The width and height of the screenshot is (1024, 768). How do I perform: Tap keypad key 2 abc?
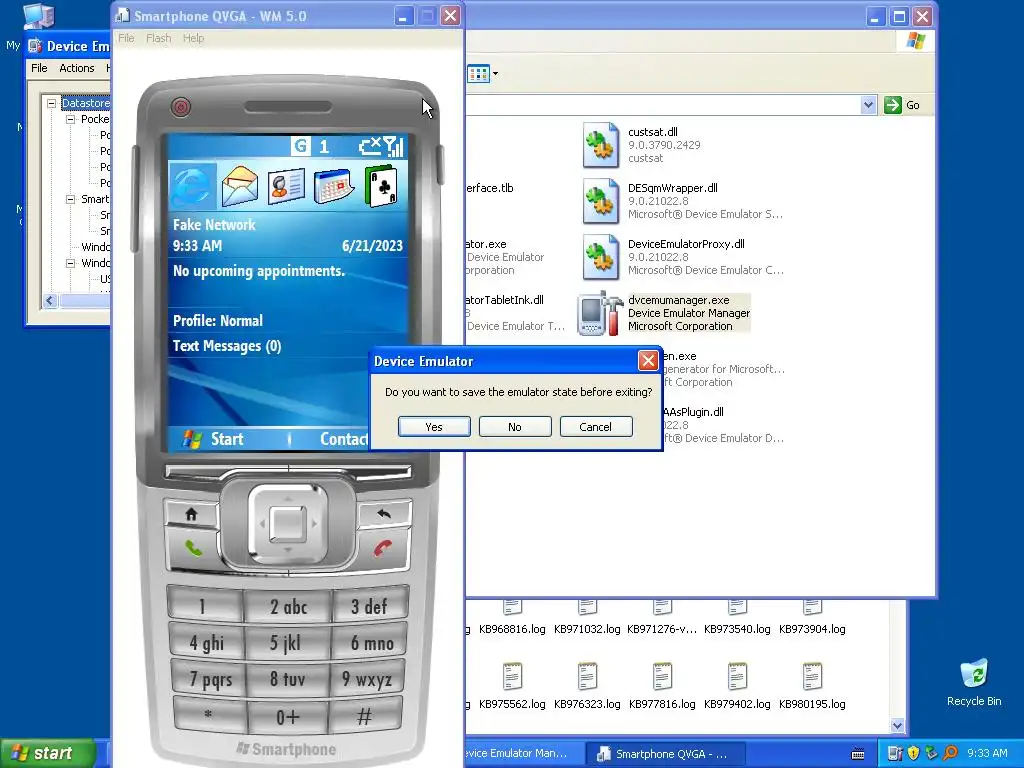point(288,607)
